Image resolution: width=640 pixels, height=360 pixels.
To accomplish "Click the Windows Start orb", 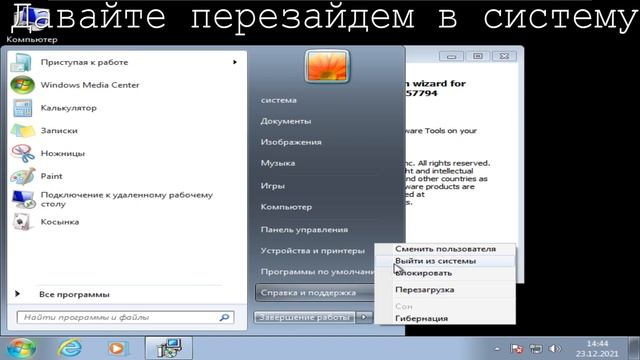I will coord(22,349).
